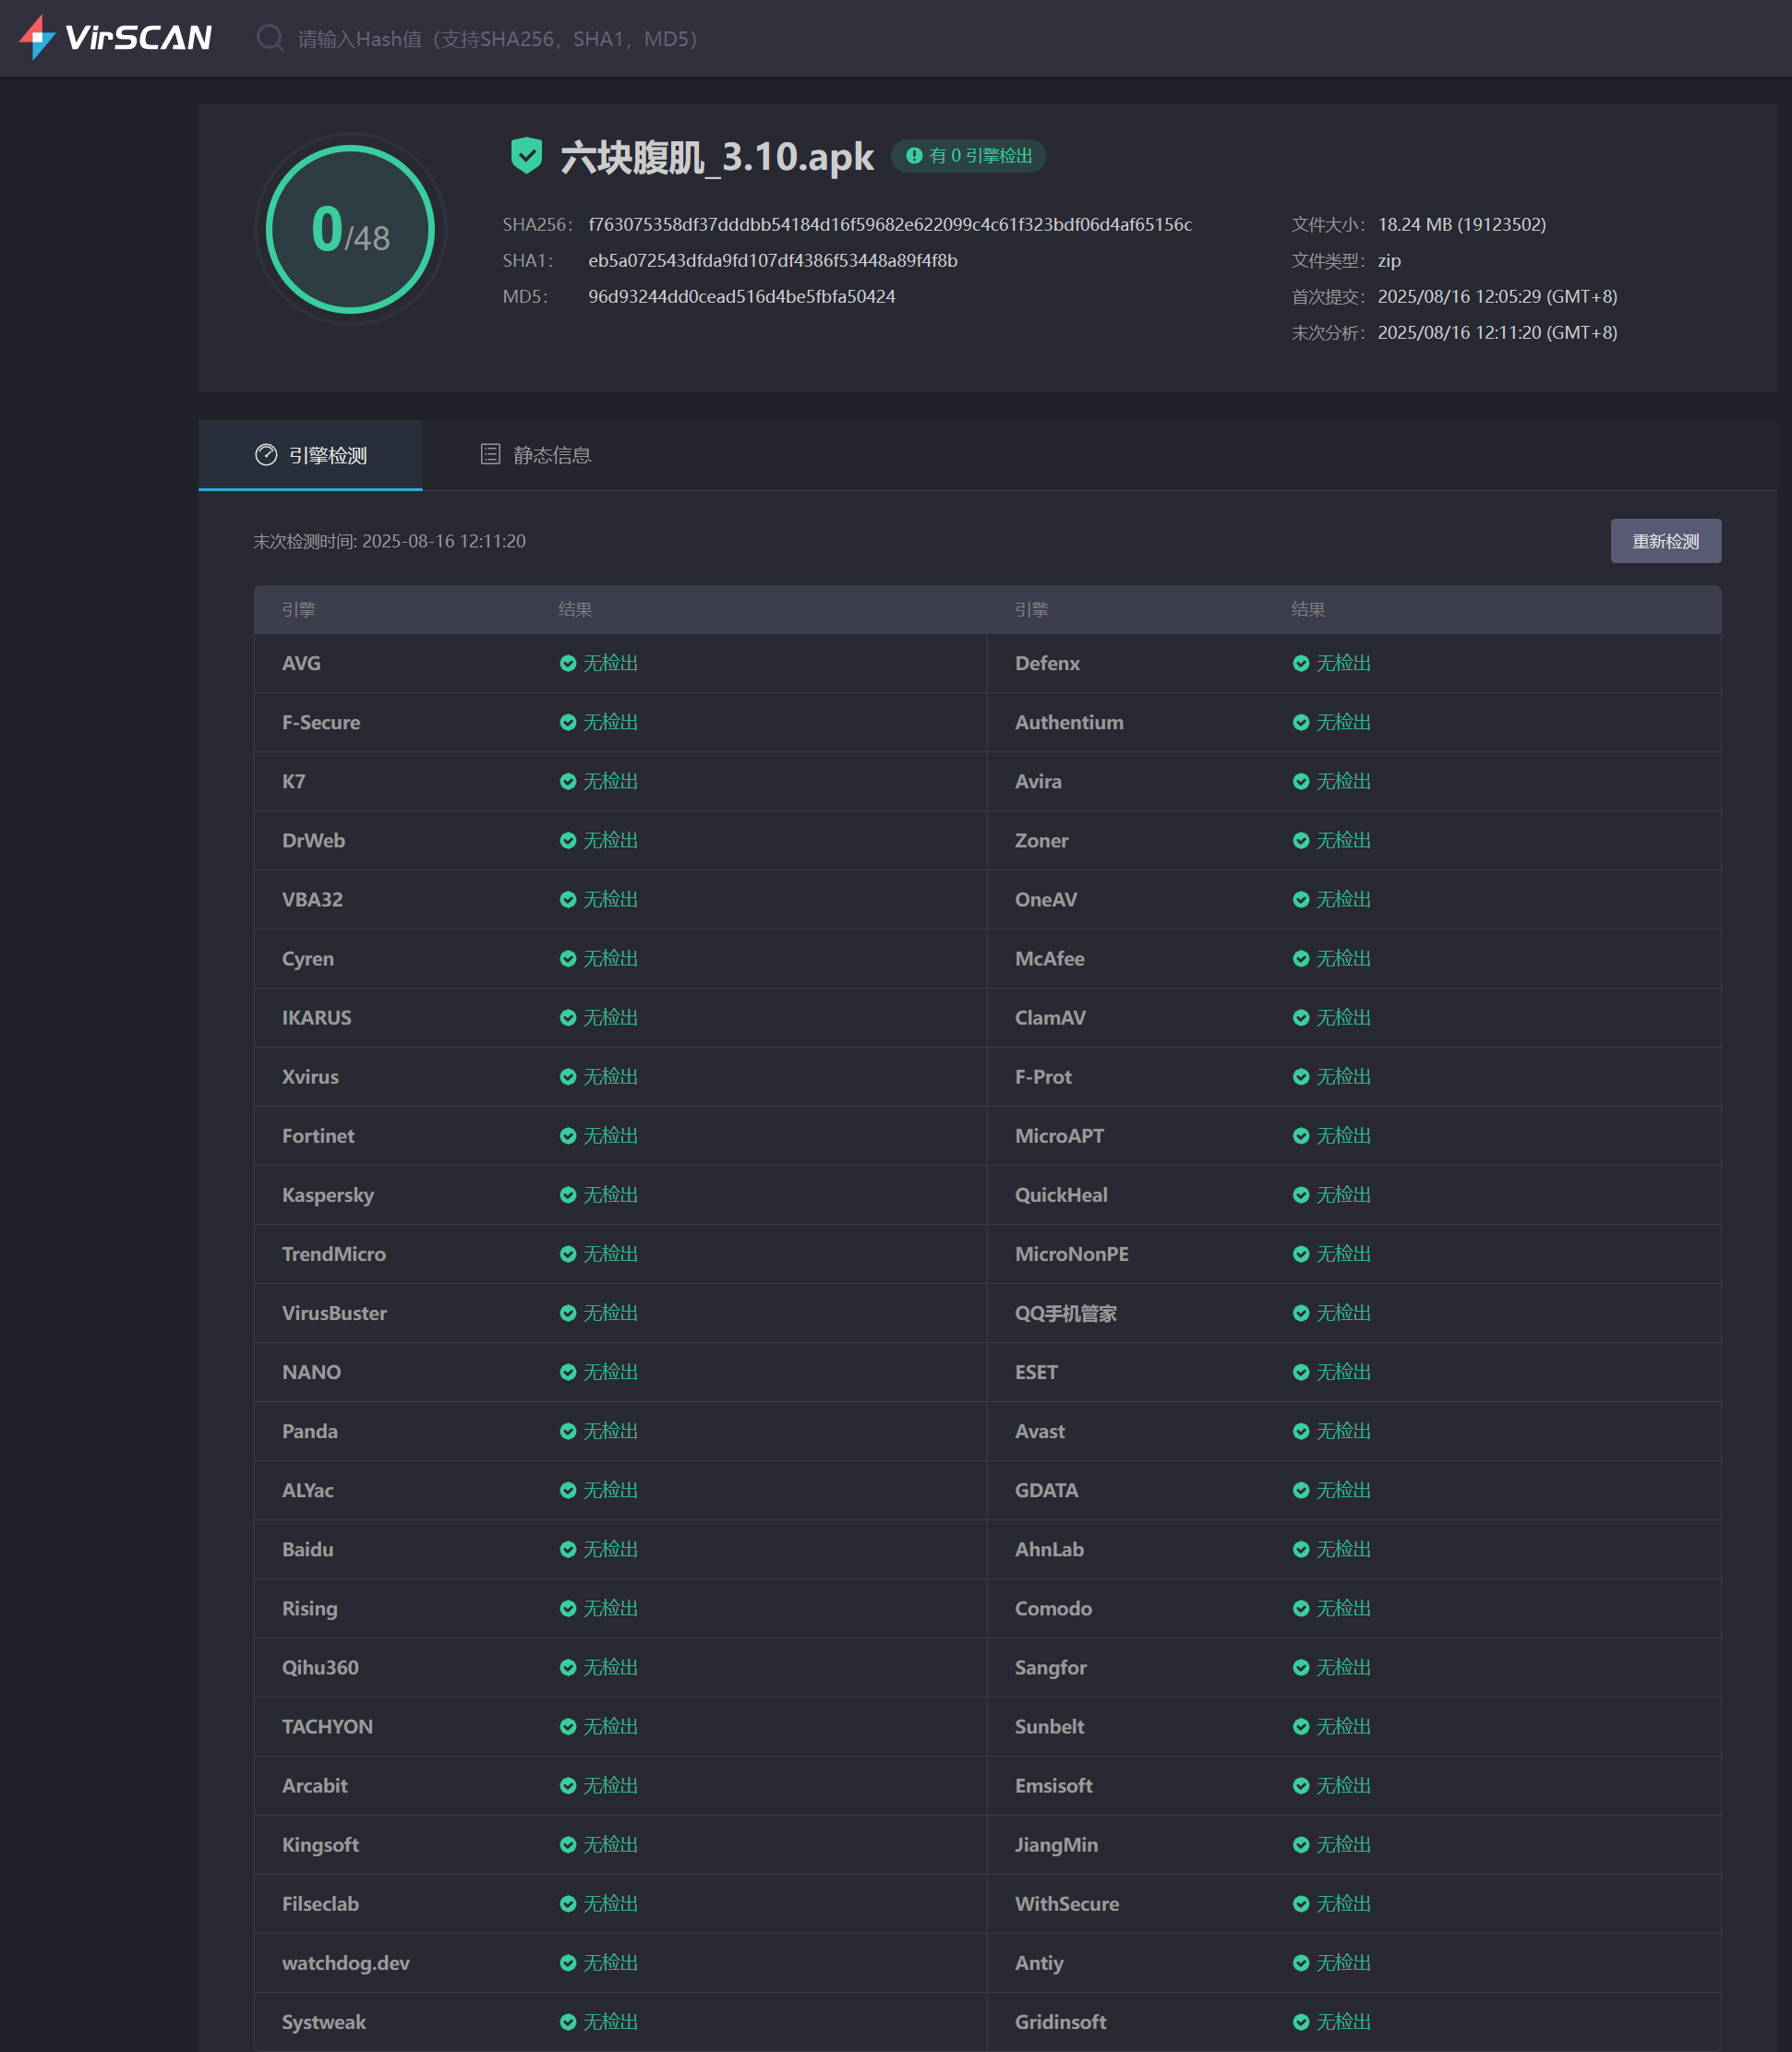Click the green check icon for Kaspersky
This screenshot has height=2052, width=1792.
click(568, 1195)
